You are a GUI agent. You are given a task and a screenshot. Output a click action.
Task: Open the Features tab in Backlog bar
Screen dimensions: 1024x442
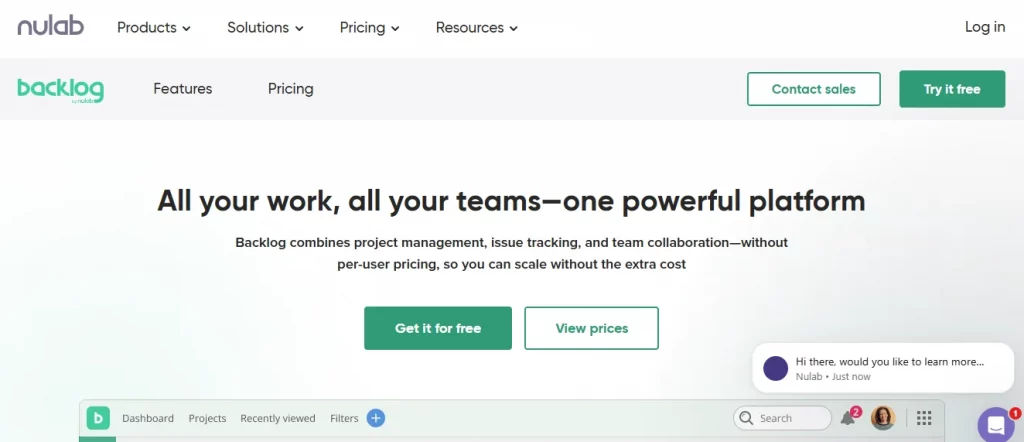[x=183, y=89]
